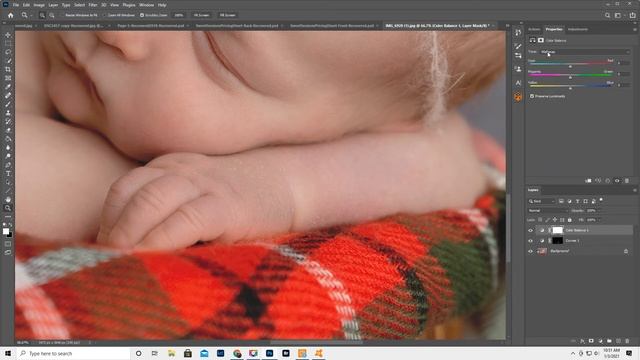
Task: Open the Layers panel menu
Action: click(635, 190)
